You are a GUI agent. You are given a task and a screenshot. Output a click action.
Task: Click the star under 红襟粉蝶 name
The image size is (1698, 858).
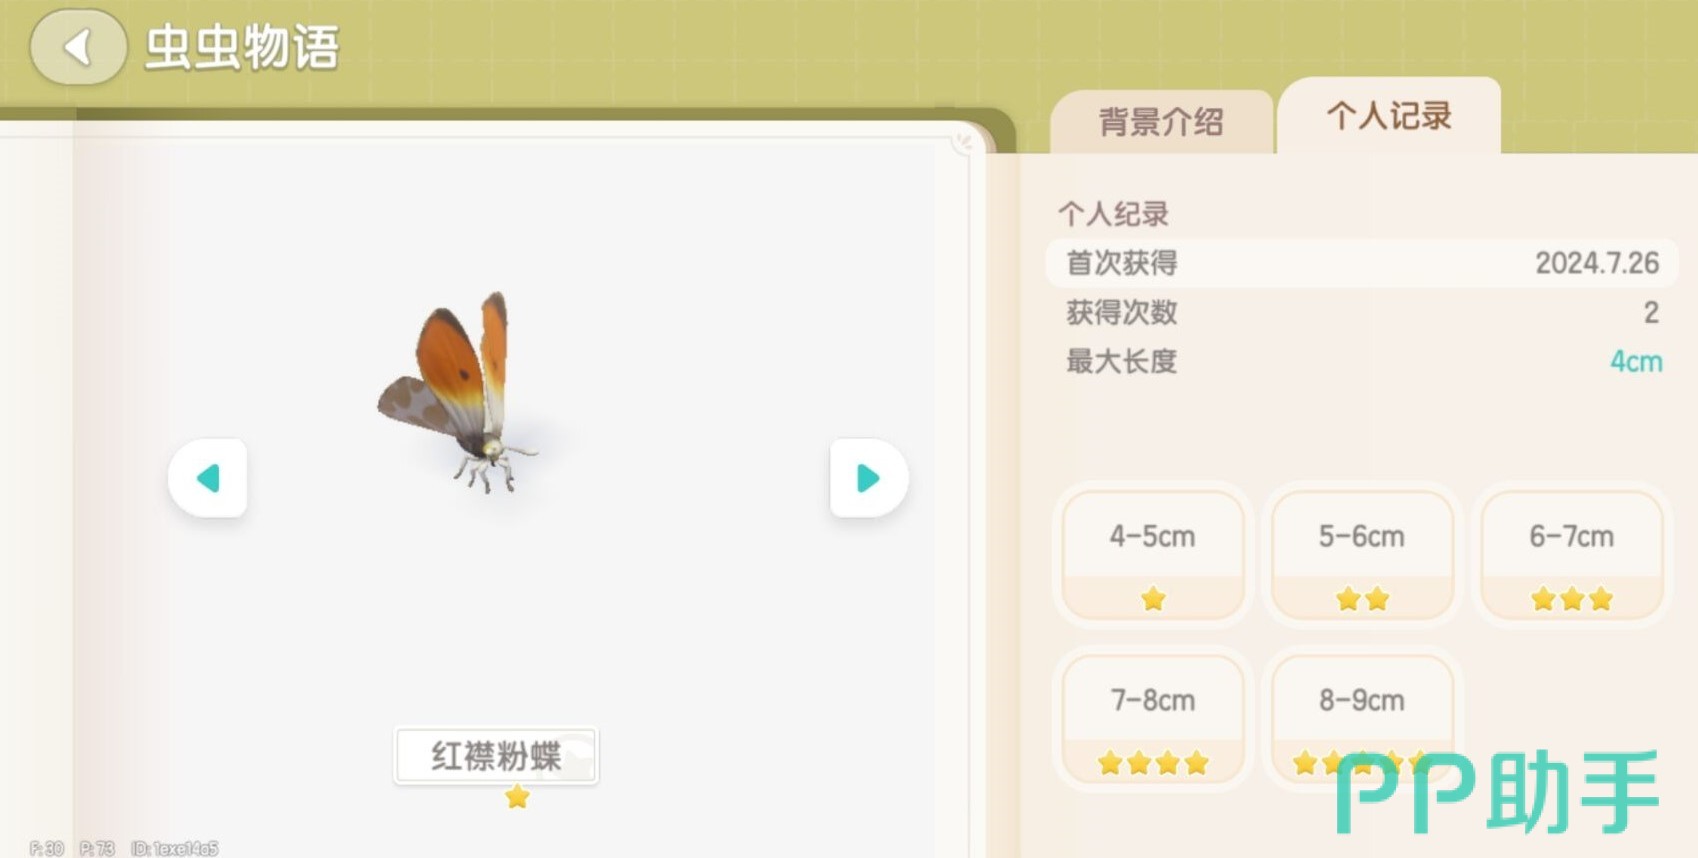pos(517,797)
